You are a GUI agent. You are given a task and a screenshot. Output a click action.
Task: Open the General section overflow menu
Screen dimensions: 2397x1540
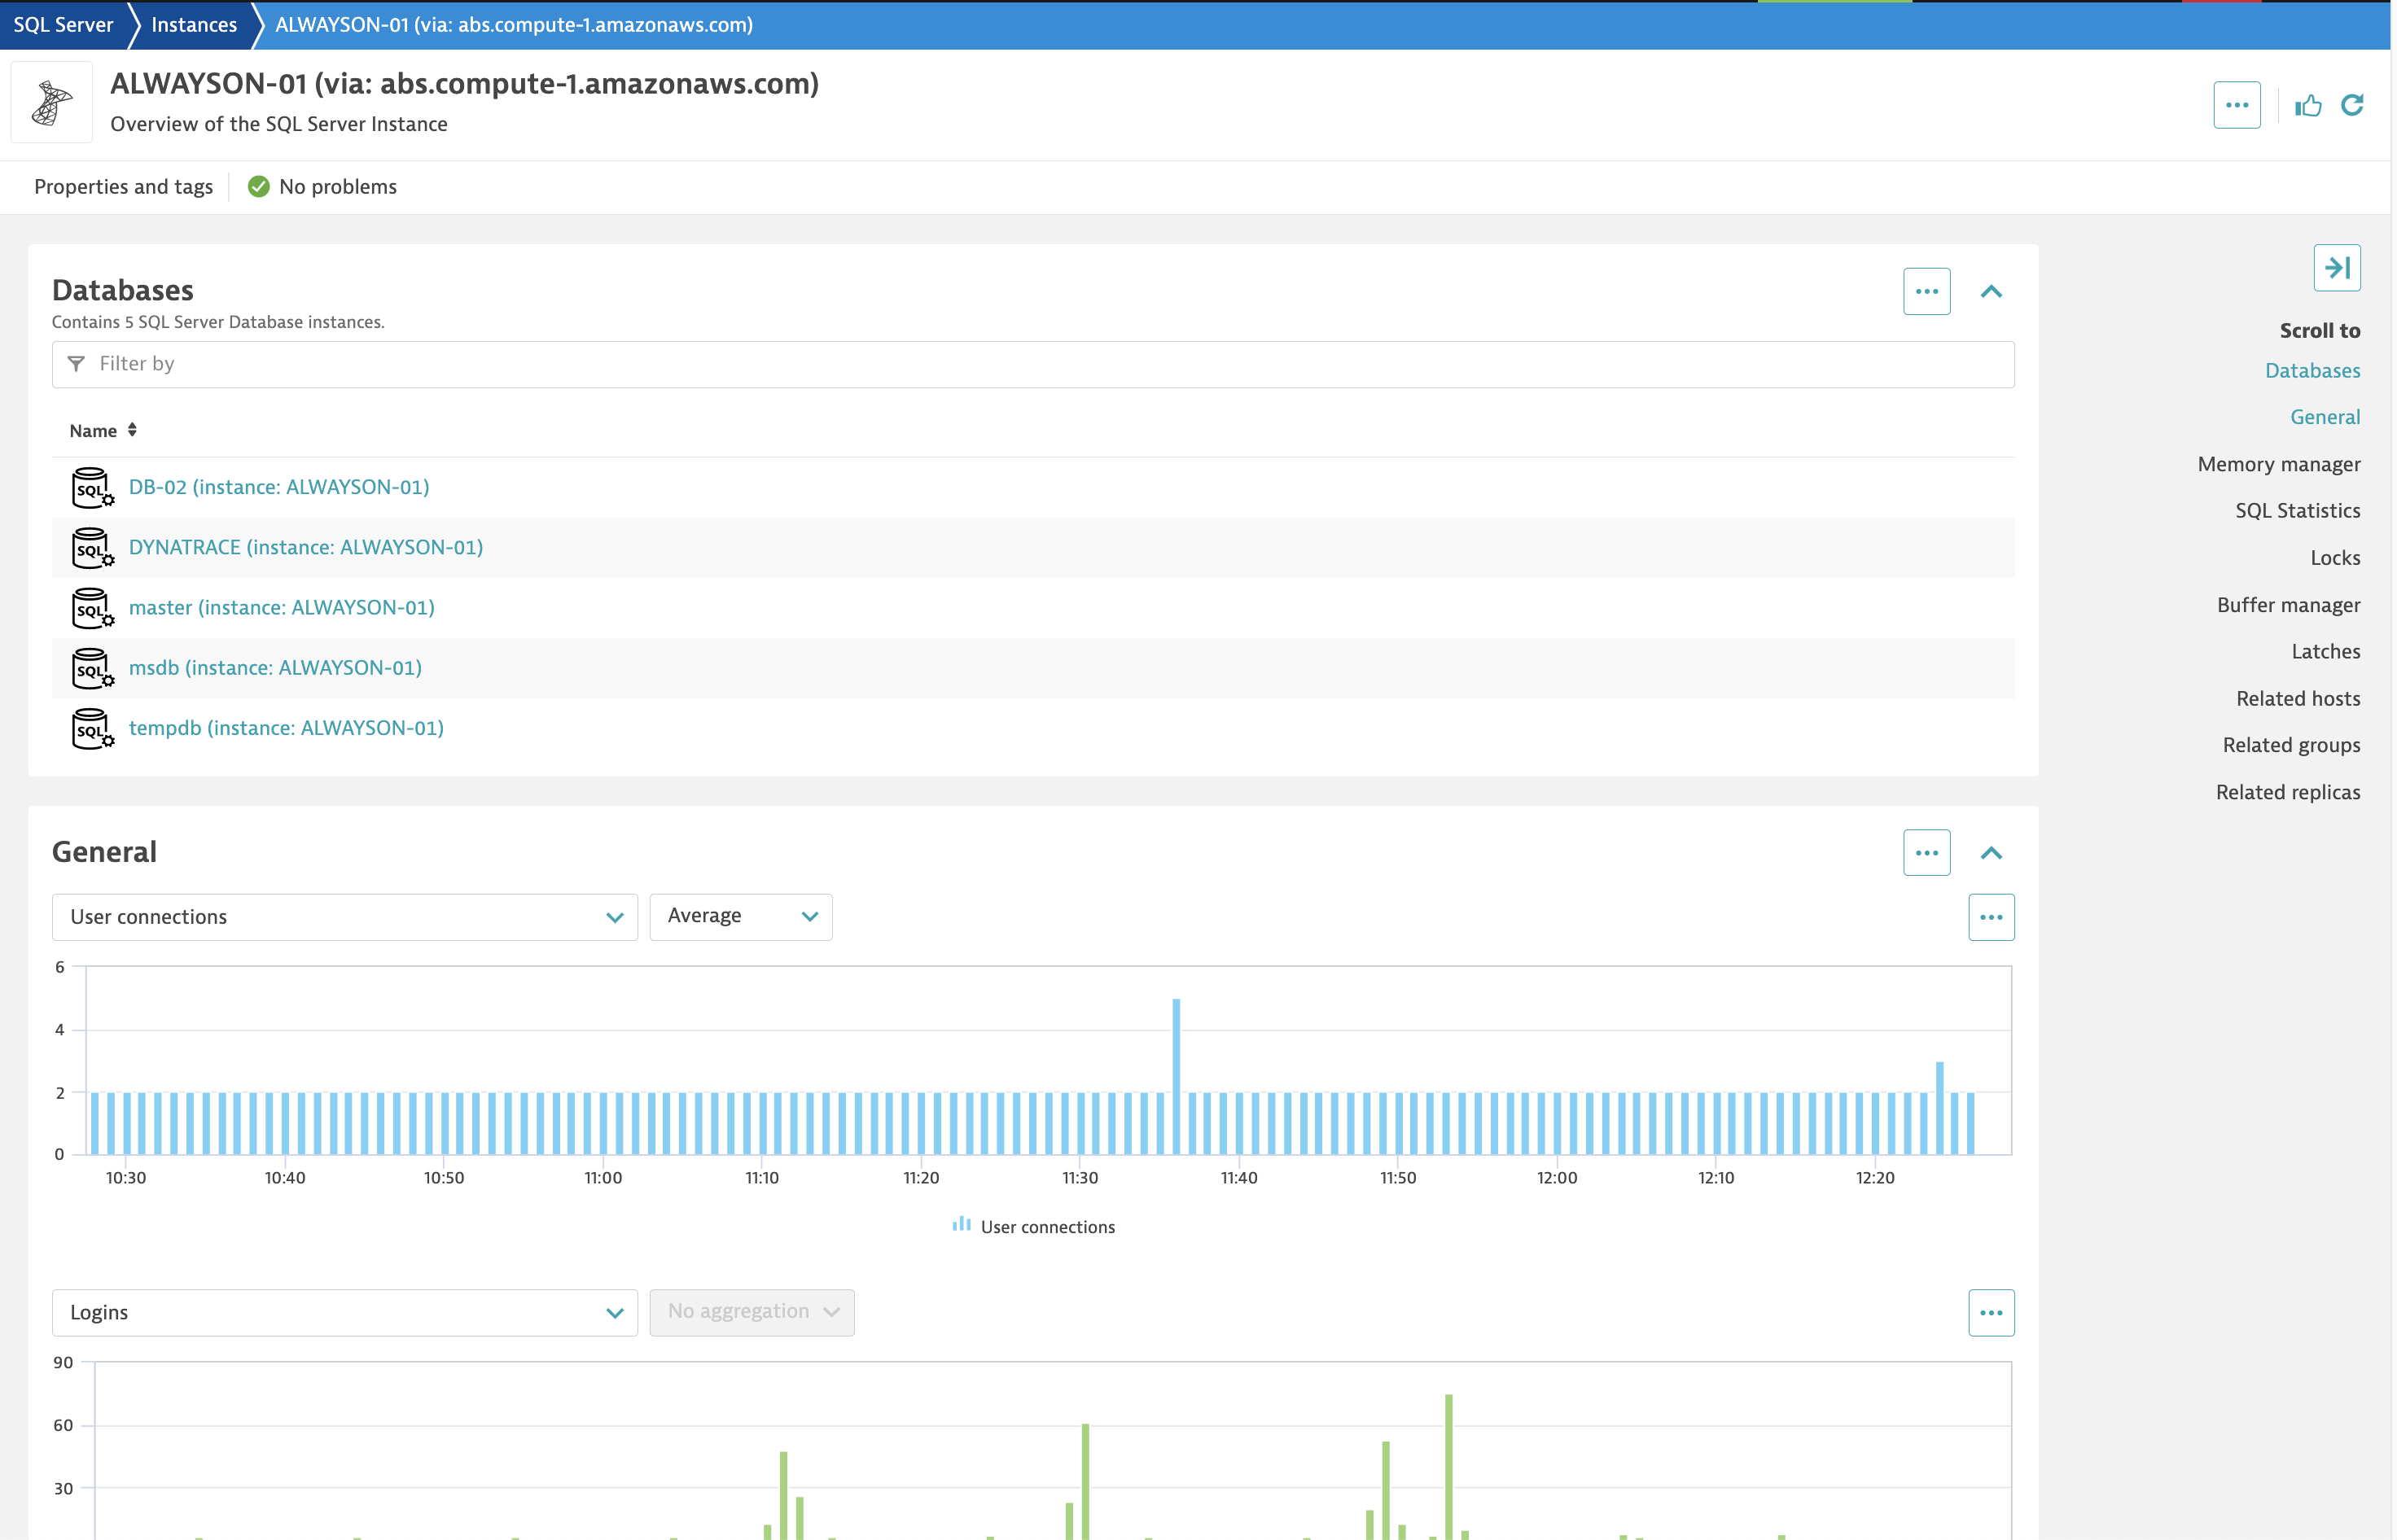[1923, 854]
